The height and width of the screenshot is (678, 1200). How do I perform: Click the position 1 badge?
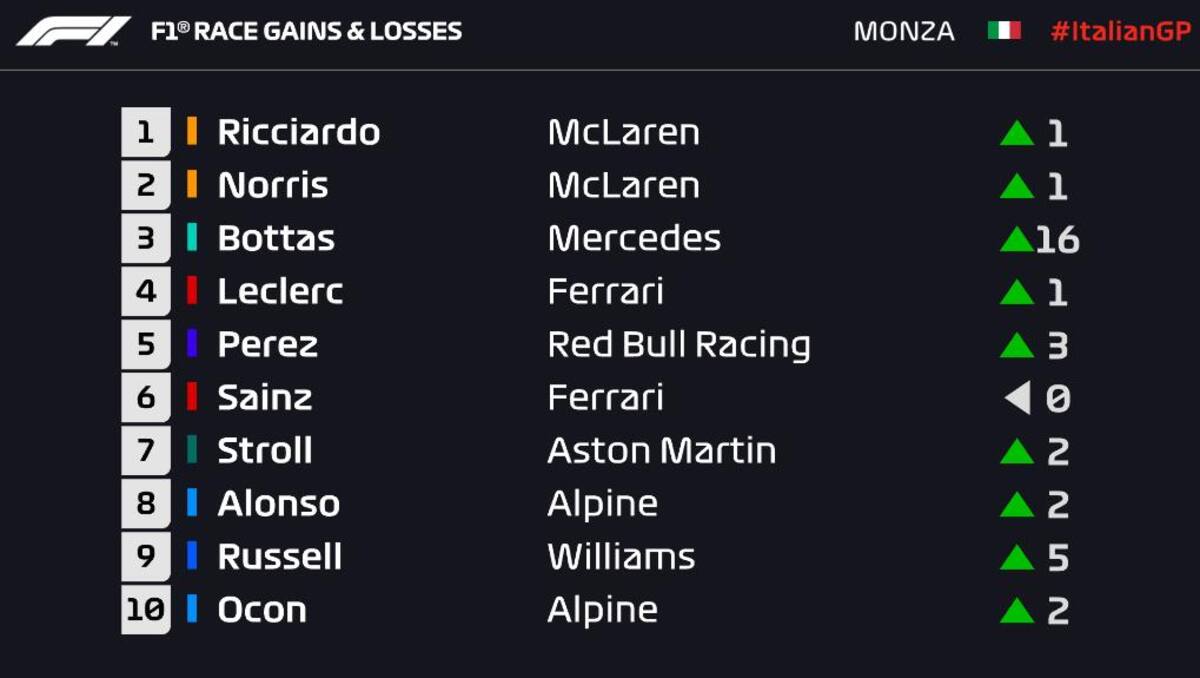point(146,132)
